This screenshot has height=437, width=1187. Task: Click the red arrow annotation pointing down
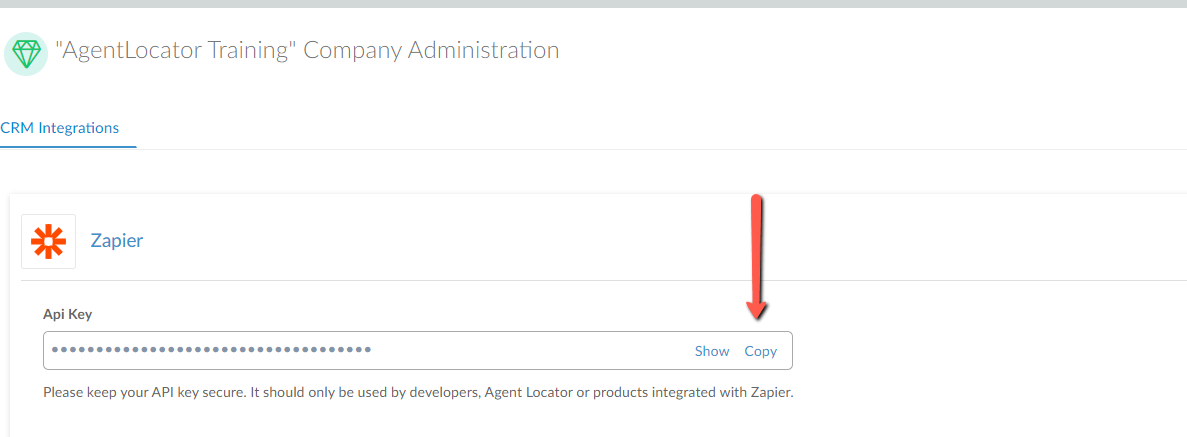pyautogui.click(x=757, y=256)
